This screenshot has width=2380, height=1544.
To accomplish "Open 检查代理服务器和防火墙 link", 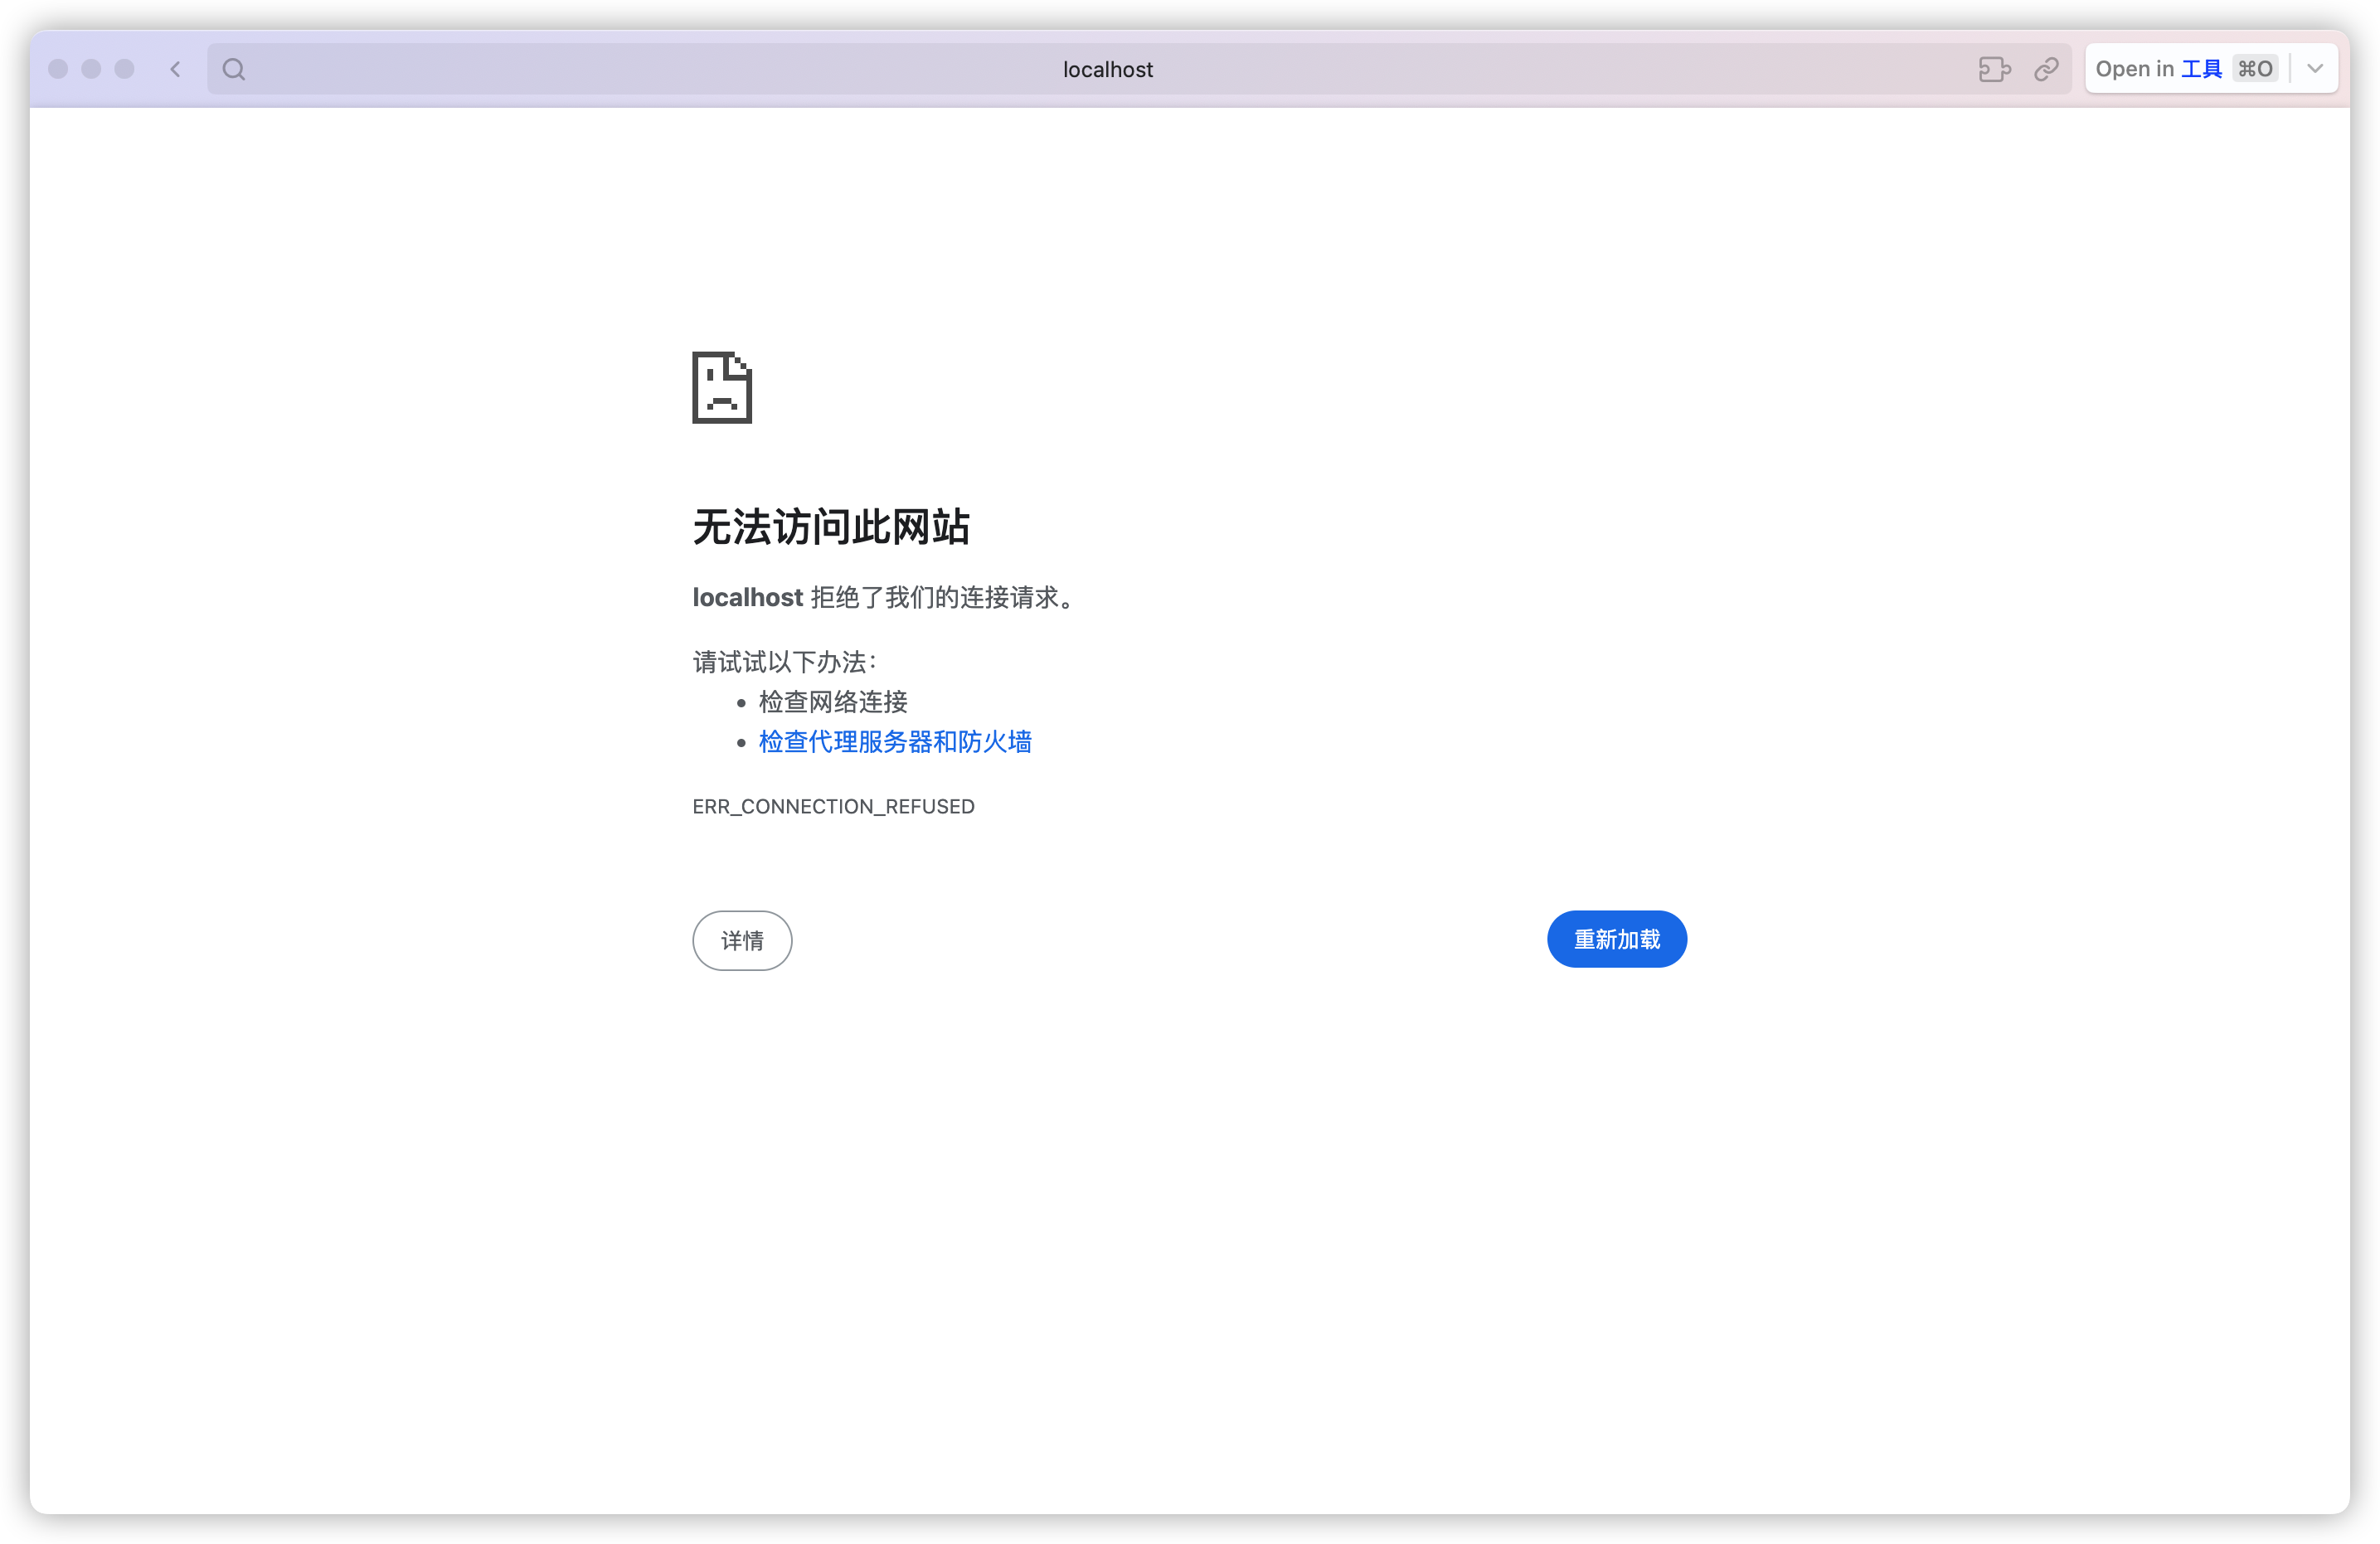I will click(x=895, y=742).
